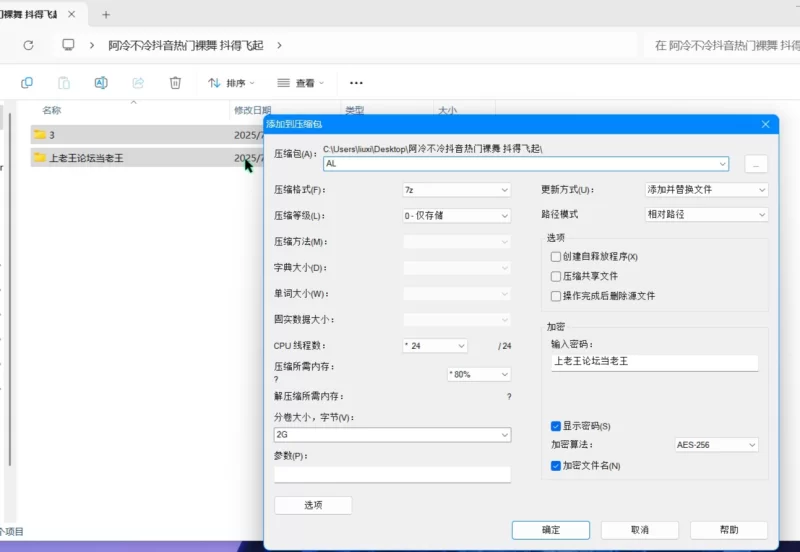Click the 取消 cancel button
800x552 pixels.
pyautogui.click(x=640, y=530)
